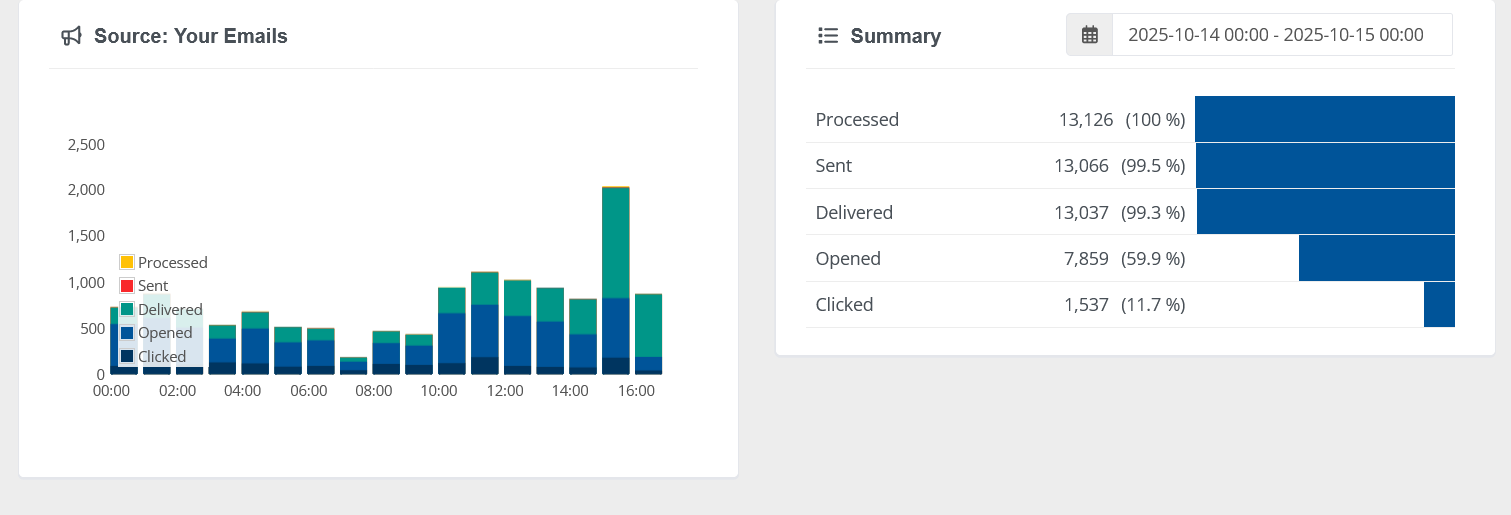Image resolution: width=1511 pixels, height=515 pixels.
Task: Select the Processed row in Summary
Action: (x=857, y=120)
